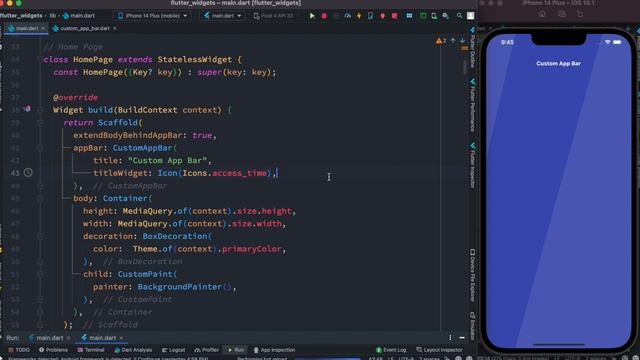
Task: Open Run panel options three-dot menu
Action: click(x=450, y=338)
